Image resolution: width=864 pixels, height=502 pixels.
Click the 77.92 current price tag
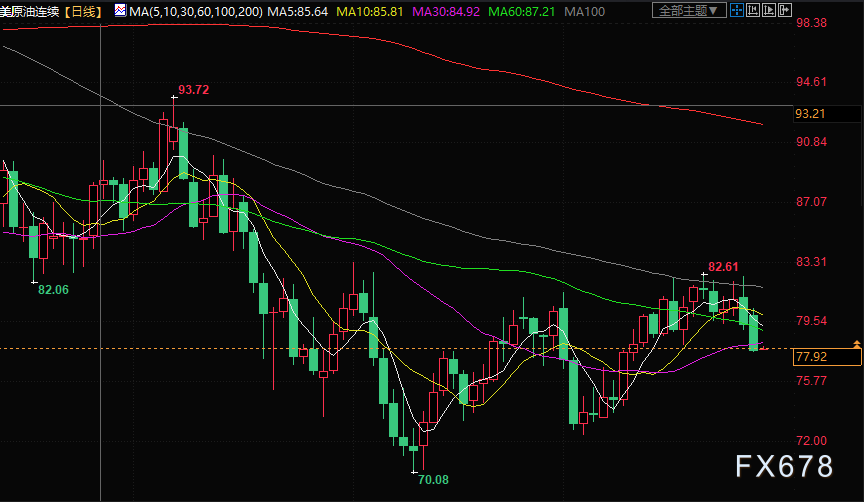811,356
